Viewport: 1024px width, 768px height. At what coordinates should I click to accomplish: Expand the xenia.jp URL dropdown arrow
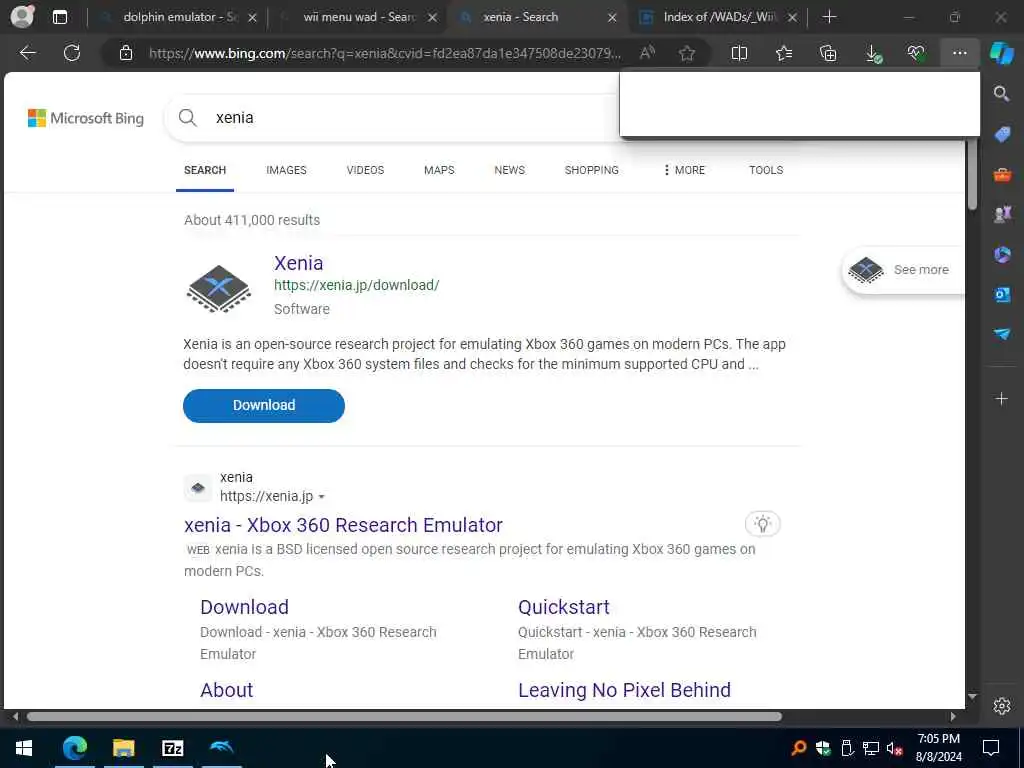click(x=321, y=497)
